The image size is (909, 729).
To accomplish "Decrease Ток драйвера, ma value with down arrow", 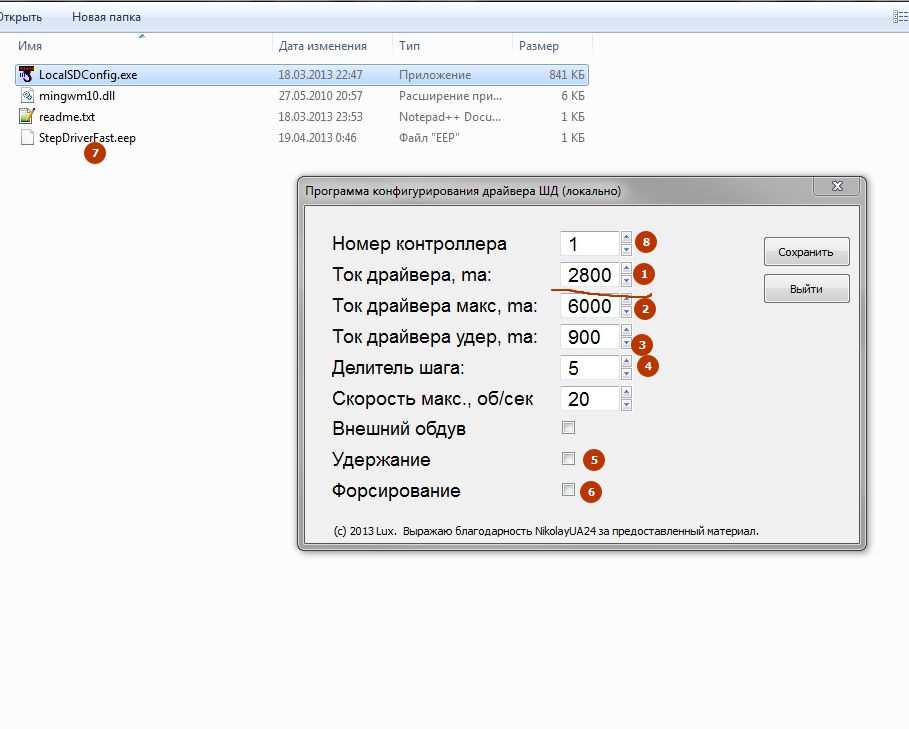I will [x=626, y=281].
